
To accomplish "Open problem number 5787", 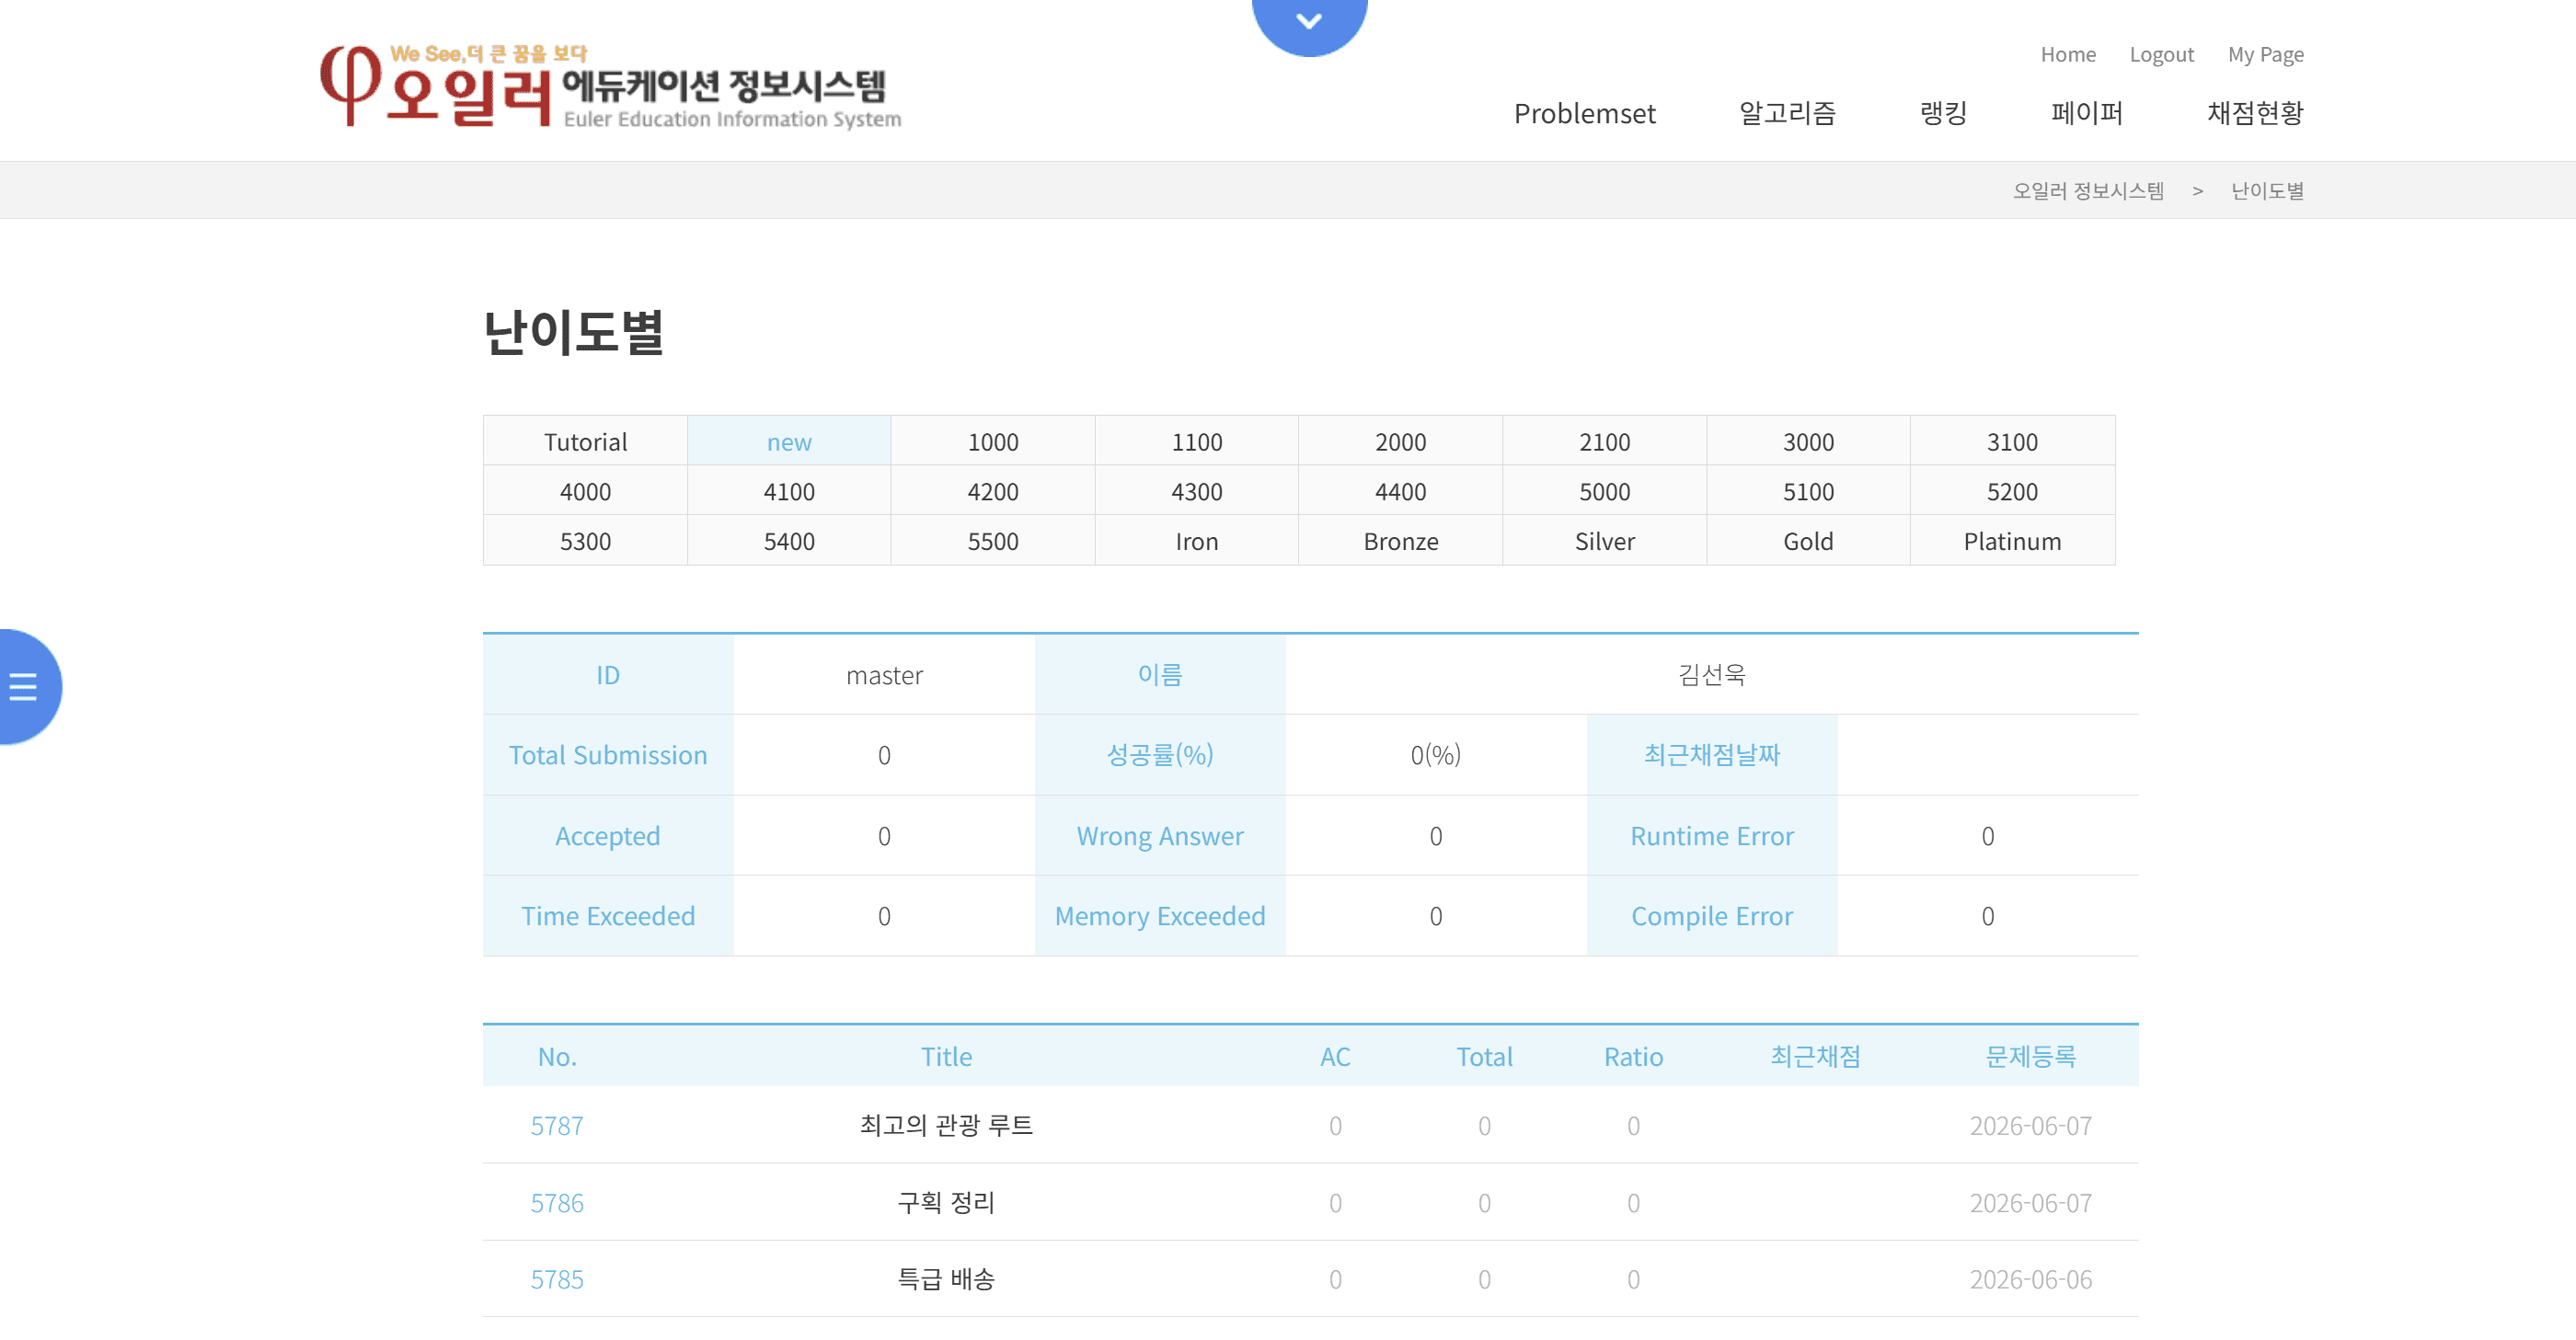I will click(x=557, y=1125).
